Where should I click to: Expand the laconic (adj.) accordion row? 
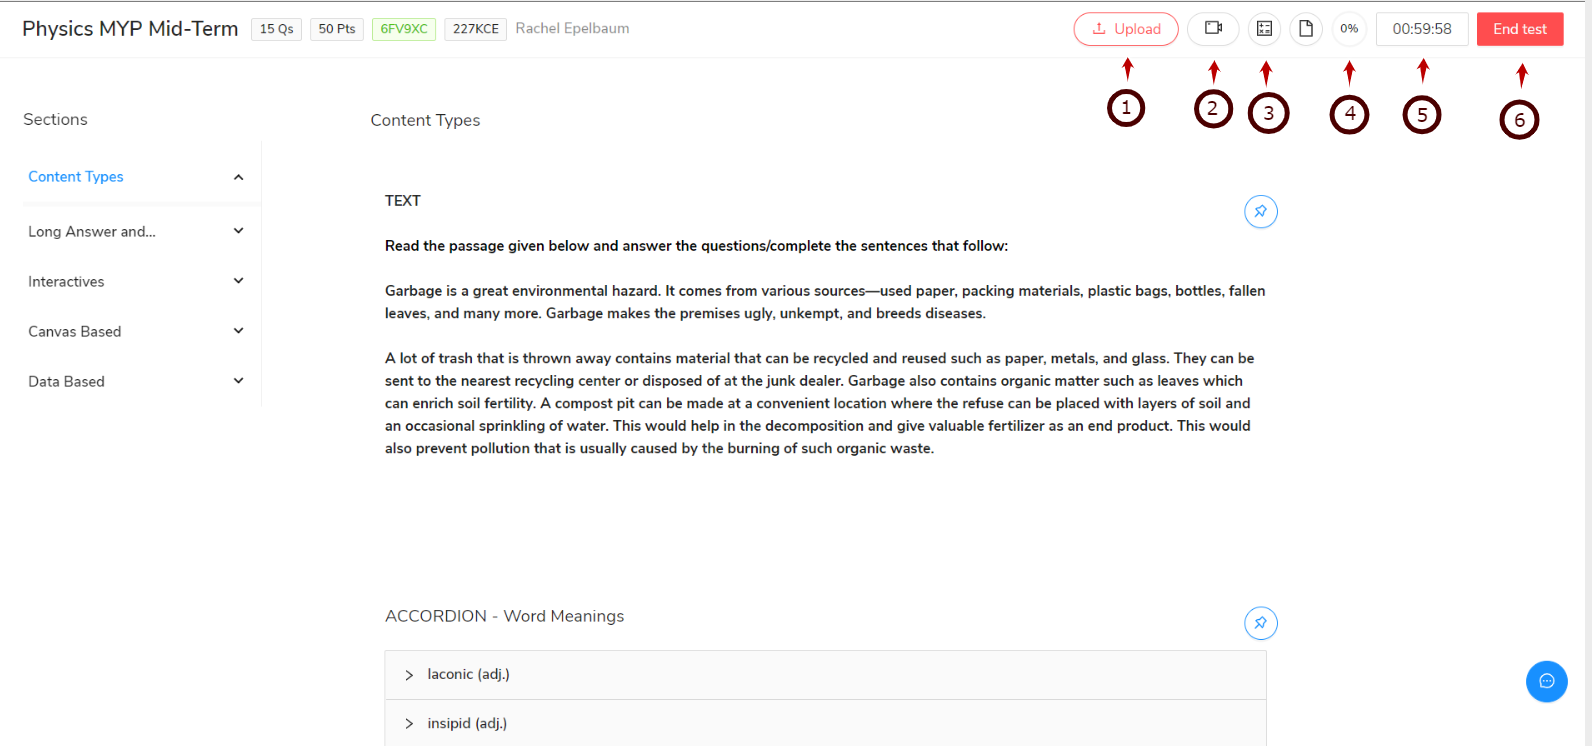[x=825, y=675]
